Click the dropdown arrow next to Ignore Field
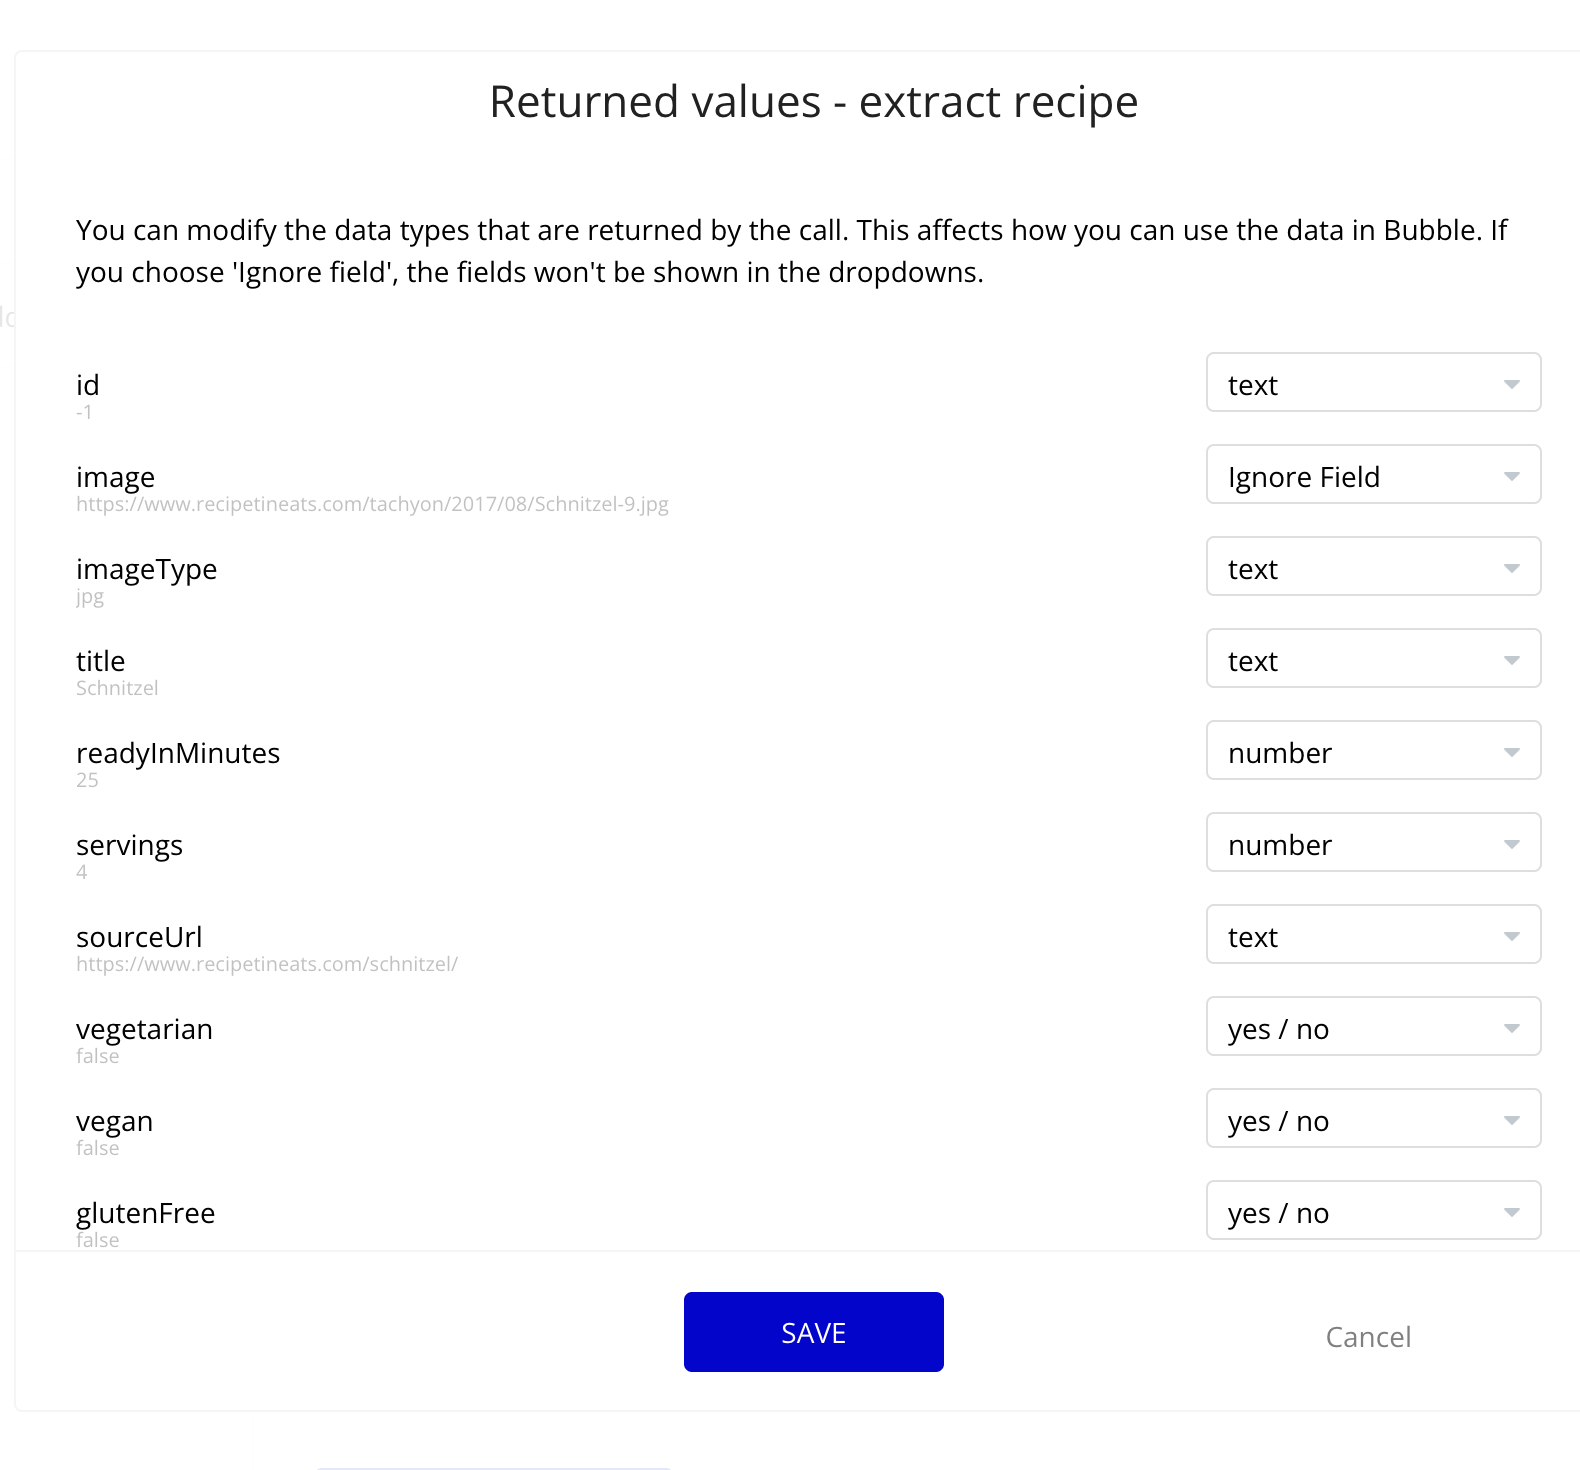 [1512, 476]
